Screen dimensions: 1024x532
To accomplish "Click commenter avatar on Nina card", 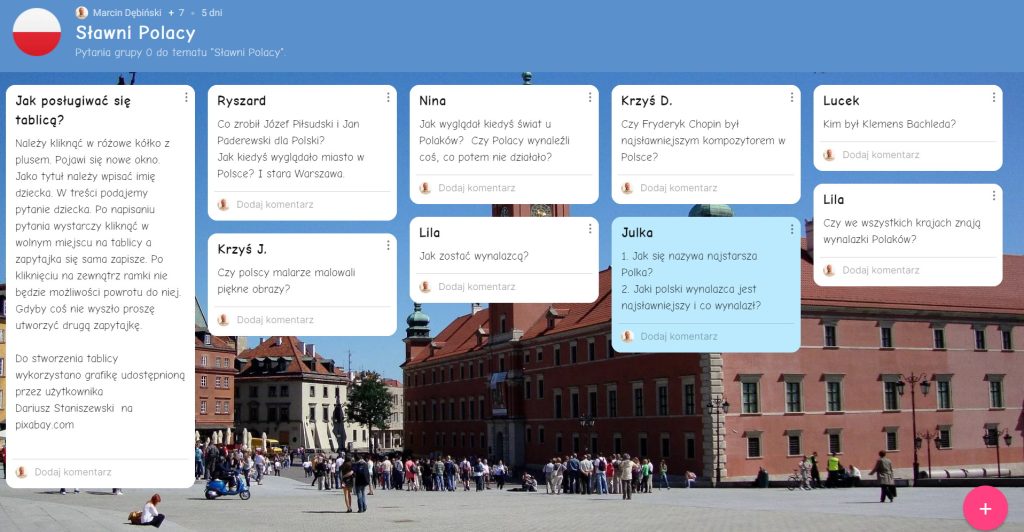I will click(x=425, y=188).
